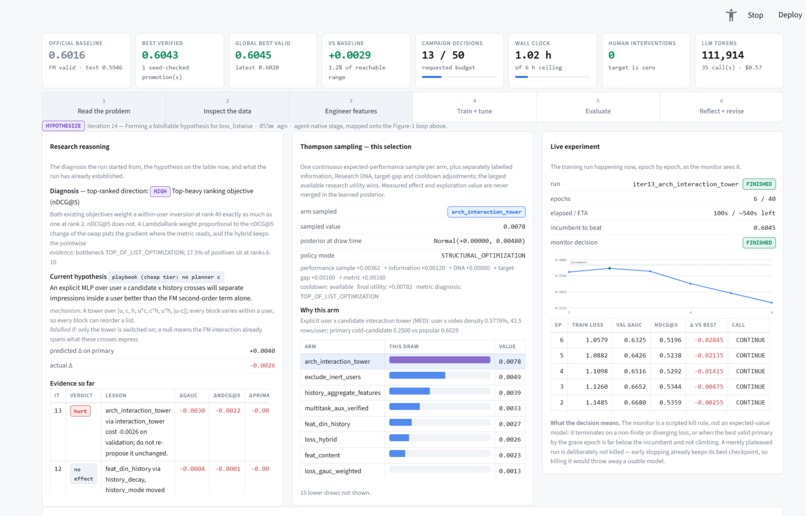Click the FINISHED badge in monitor decision row
806x516 pixels.
pyautogui.click(x=759, y=243)
